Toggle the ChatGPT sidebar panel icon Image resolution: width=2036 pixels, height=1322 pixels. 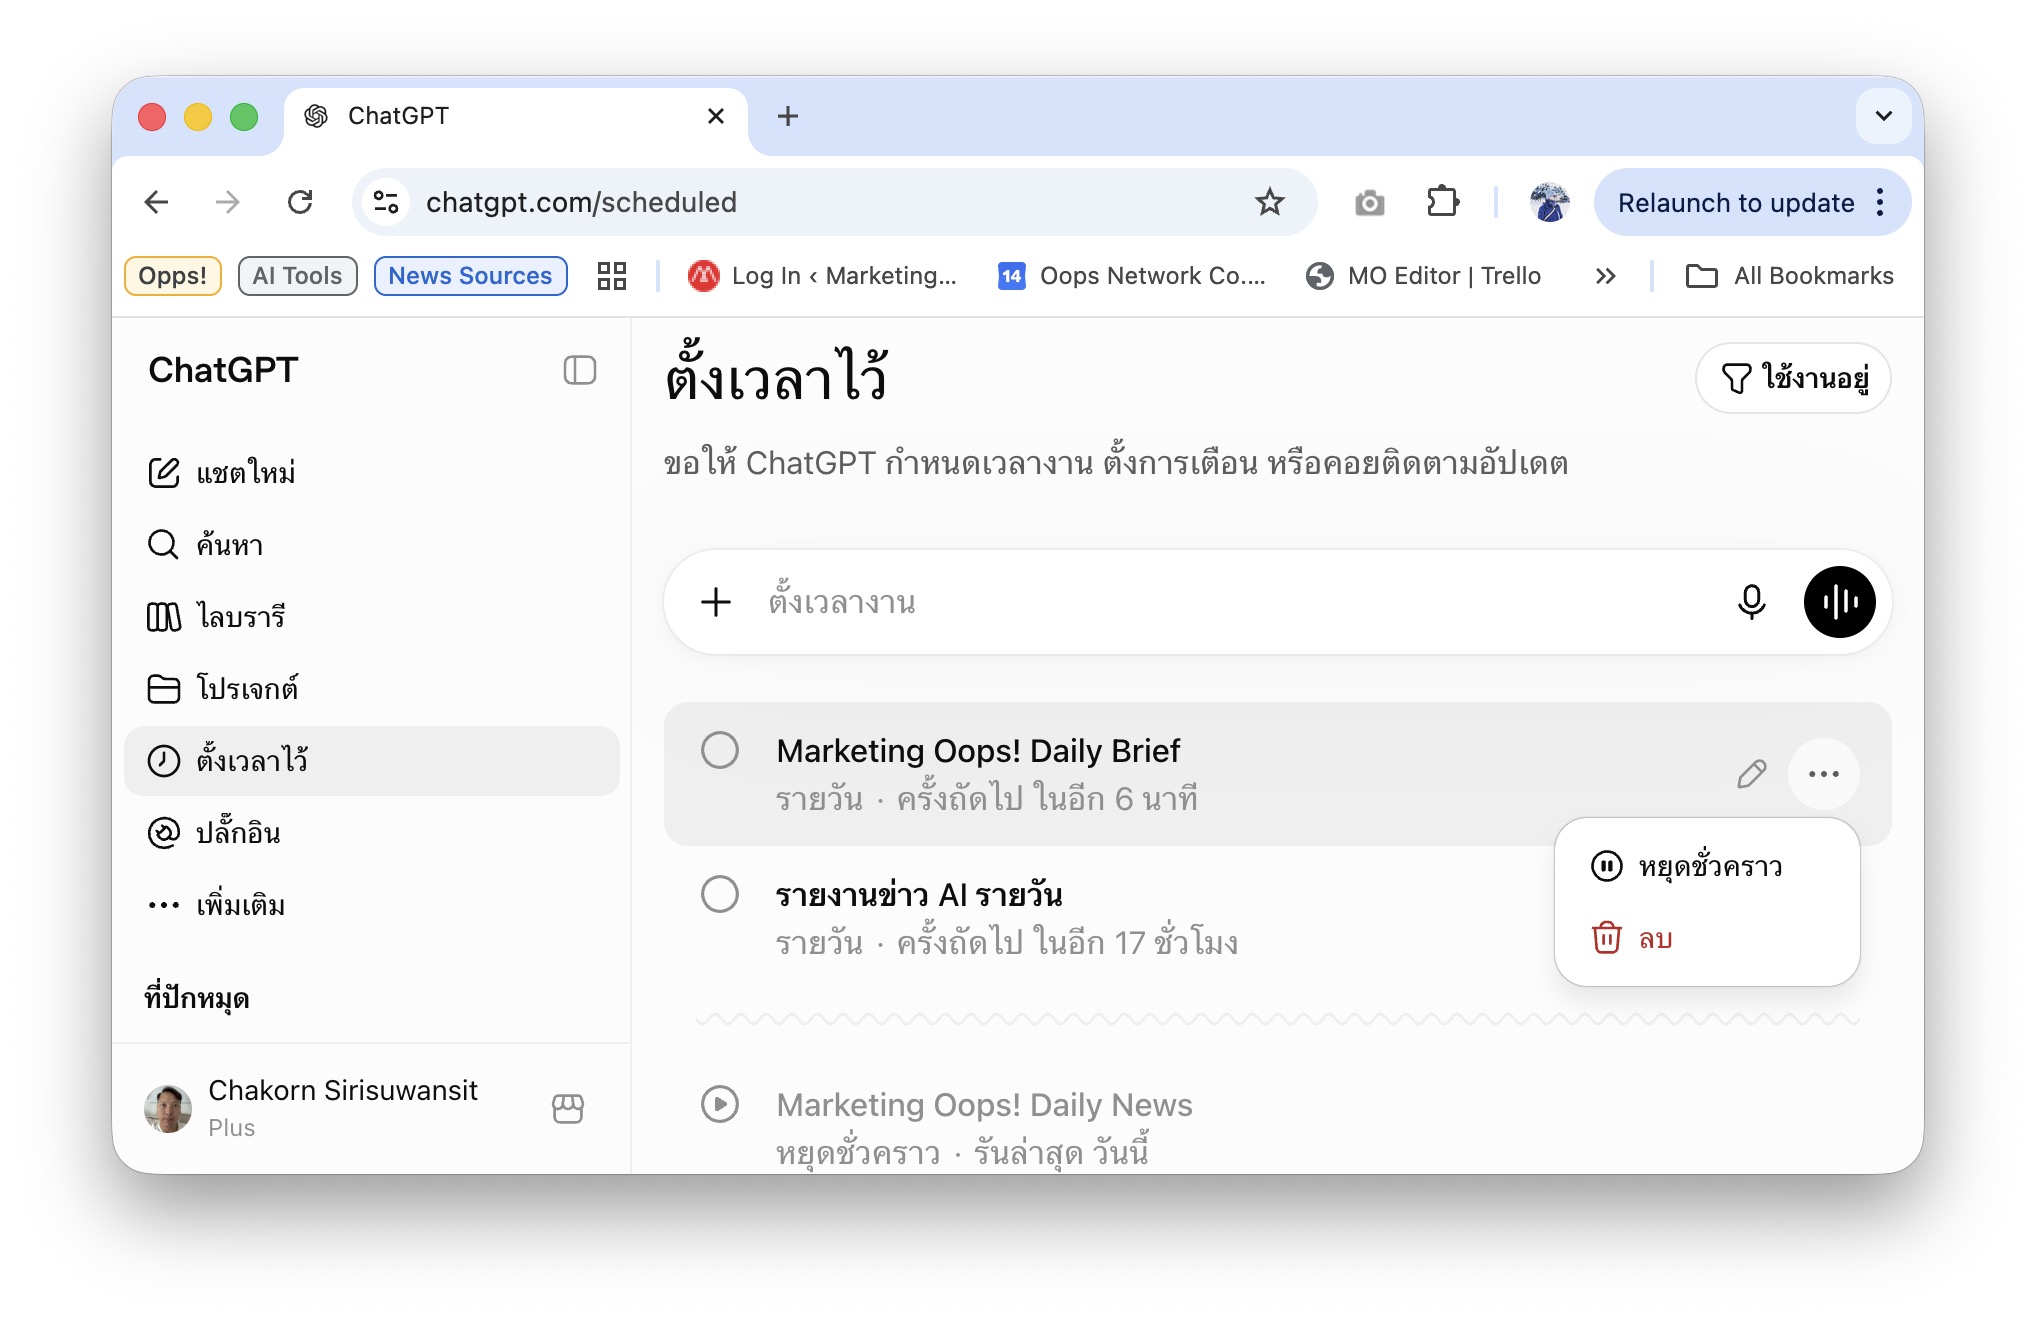pyautogui.click(x=580, y=370)
